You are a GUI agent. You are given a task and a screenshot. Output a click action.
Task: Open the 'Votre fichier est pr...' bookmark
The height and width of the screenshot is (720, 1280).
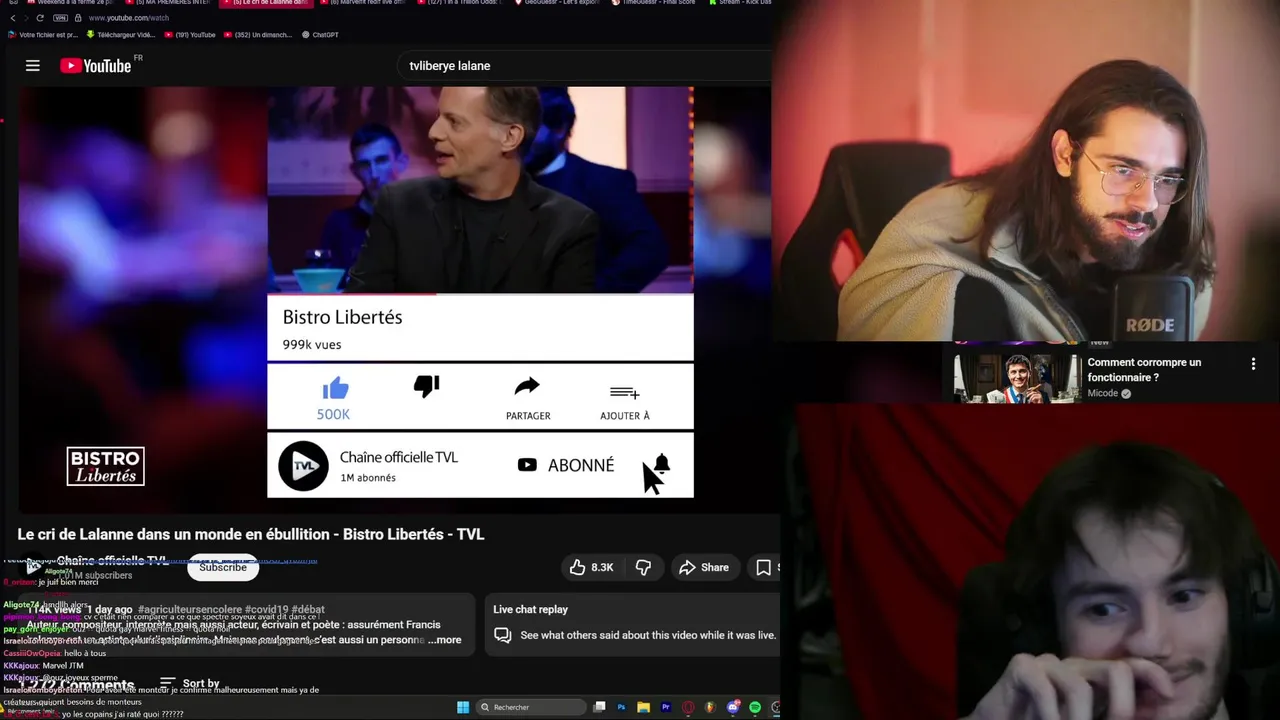[x=42, y=35]
